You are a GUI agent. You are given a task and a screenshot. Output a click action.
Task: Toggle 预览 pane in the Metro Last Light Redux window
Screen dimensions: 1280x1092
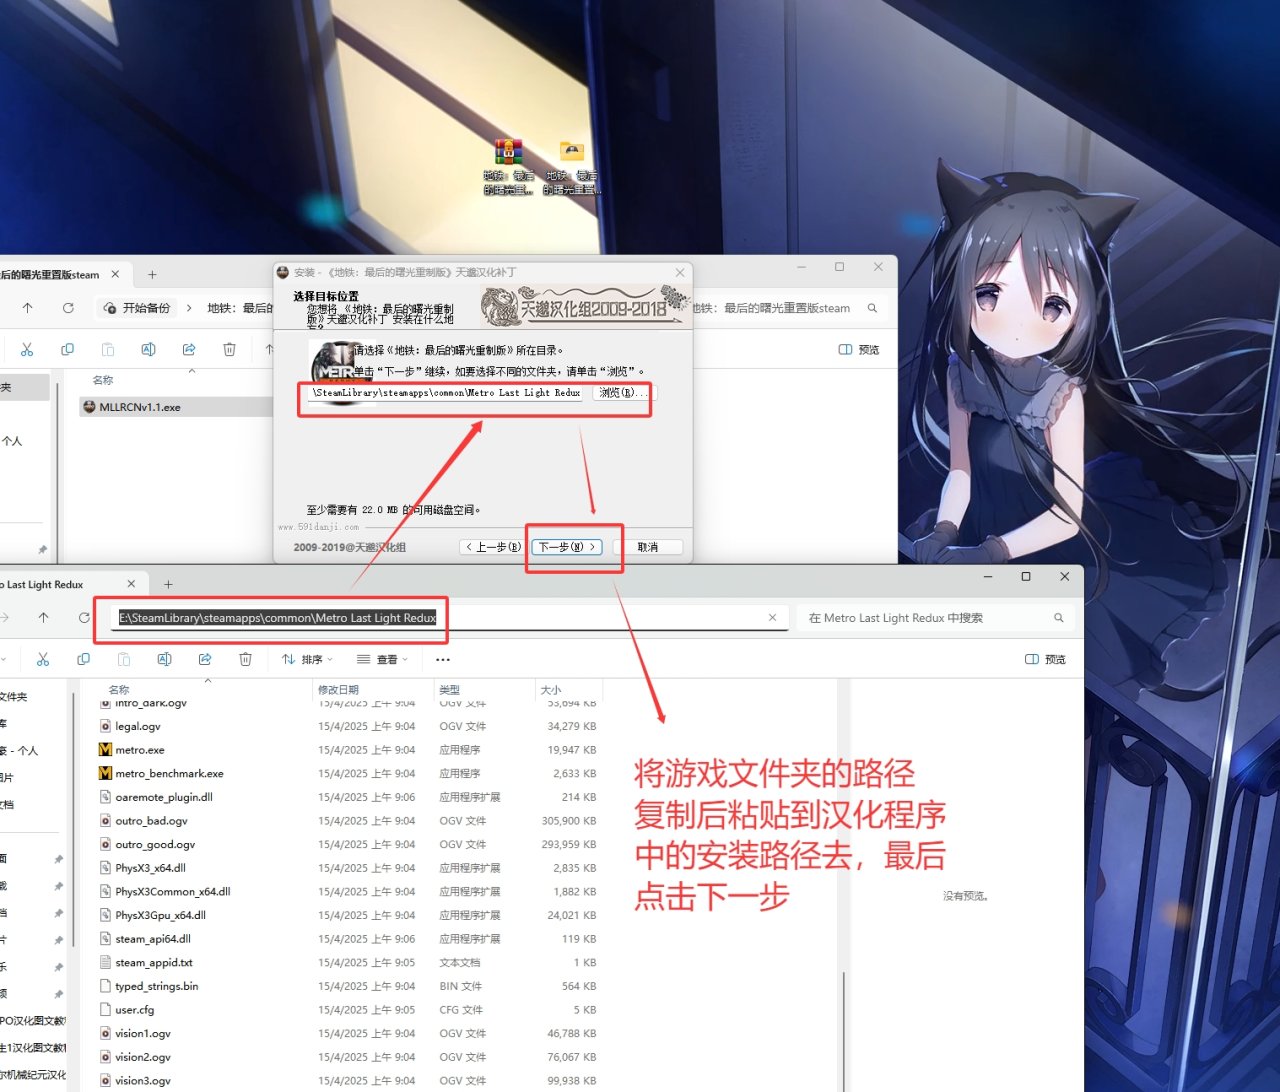(1046, 660)
